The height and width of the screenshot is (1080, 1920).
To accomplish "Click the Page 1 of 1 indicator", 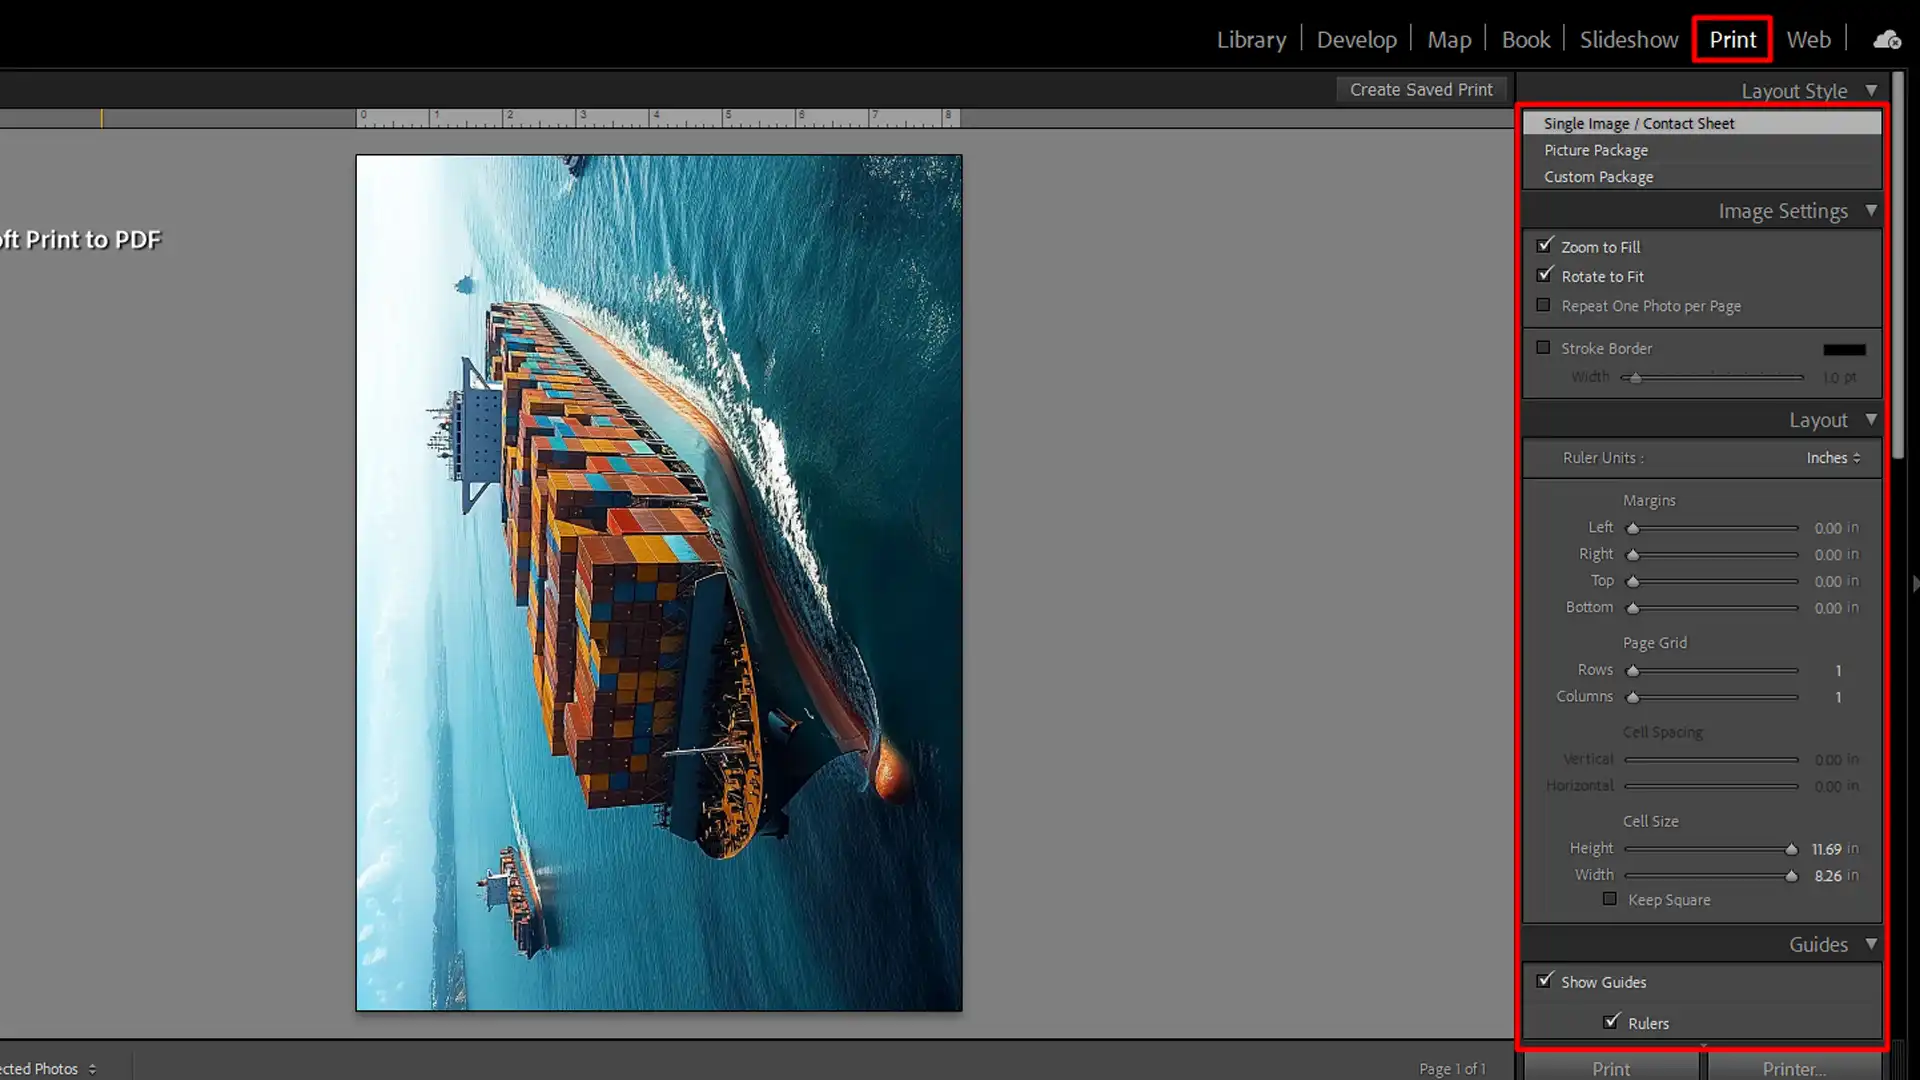I will pos(1452,1069).
